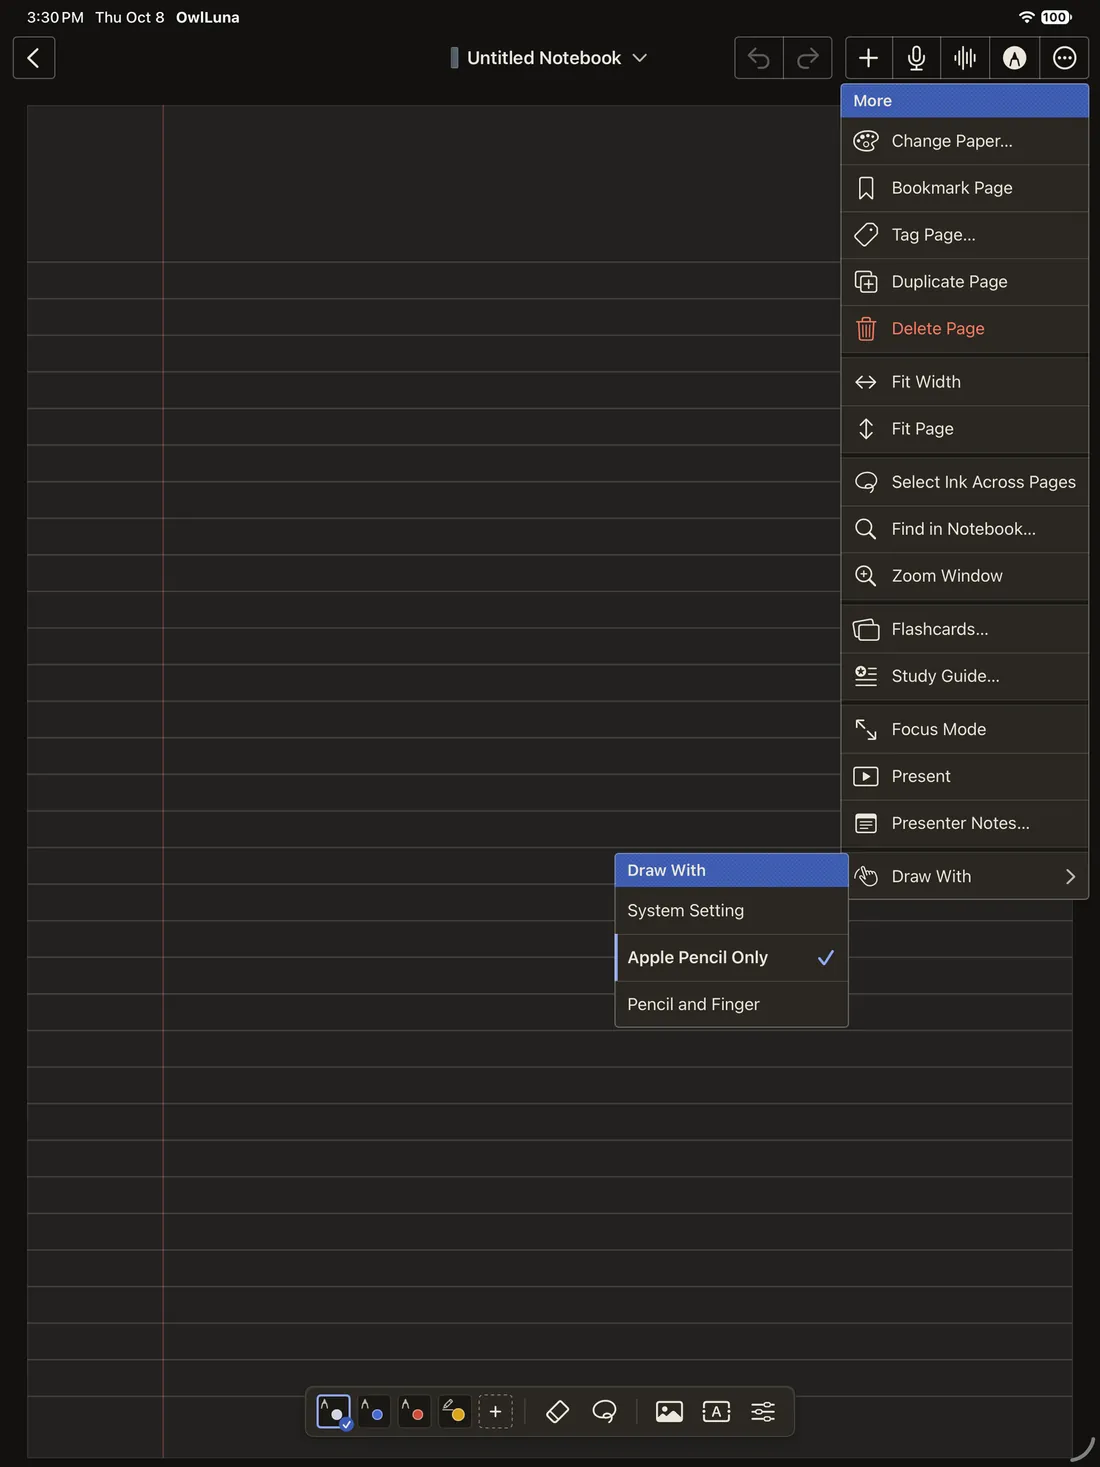Open the audio waveform button

tap(965, 58)
